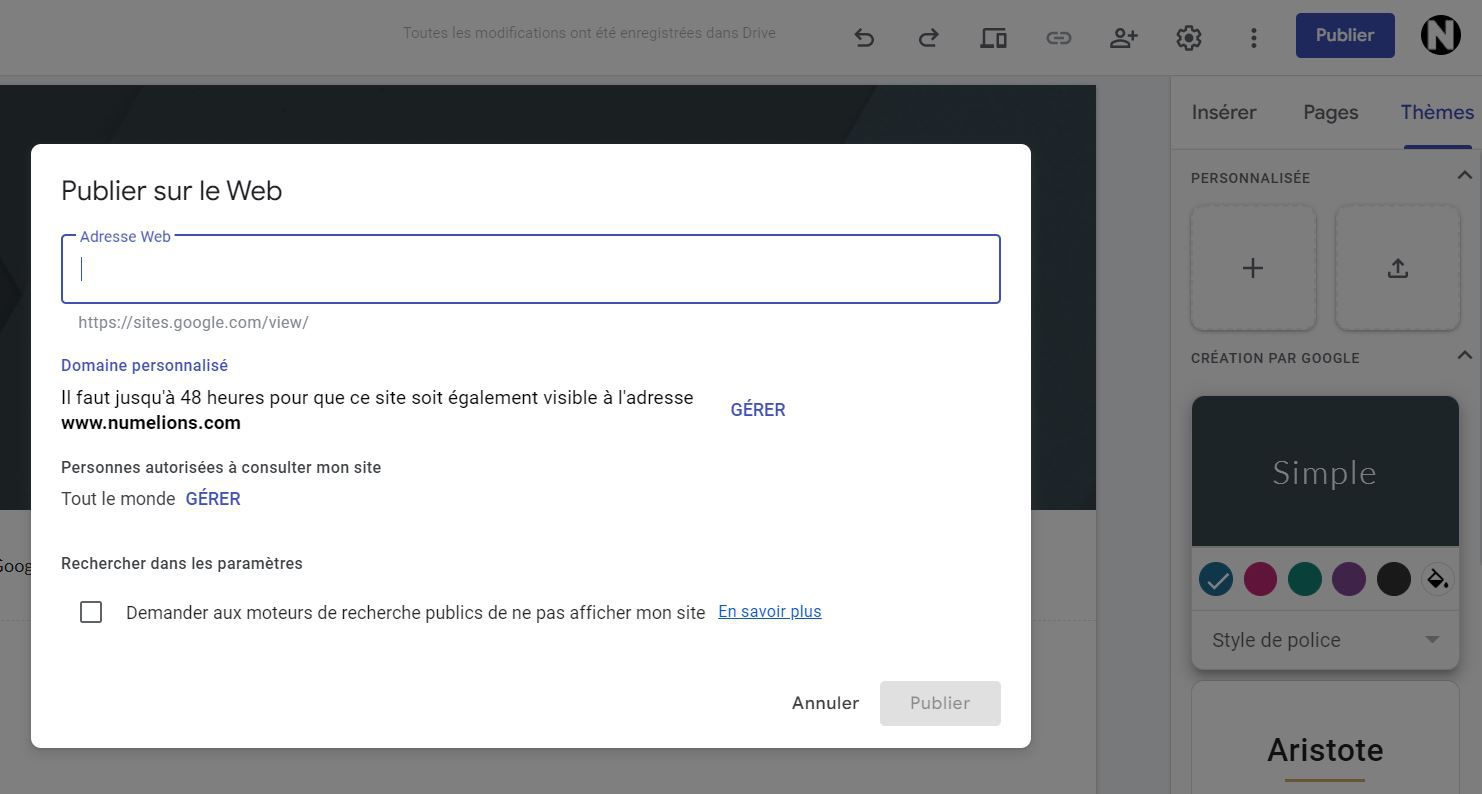Import a theme with upload icon
This screenshot has width=1482, height=794.
click(1398, 268)
